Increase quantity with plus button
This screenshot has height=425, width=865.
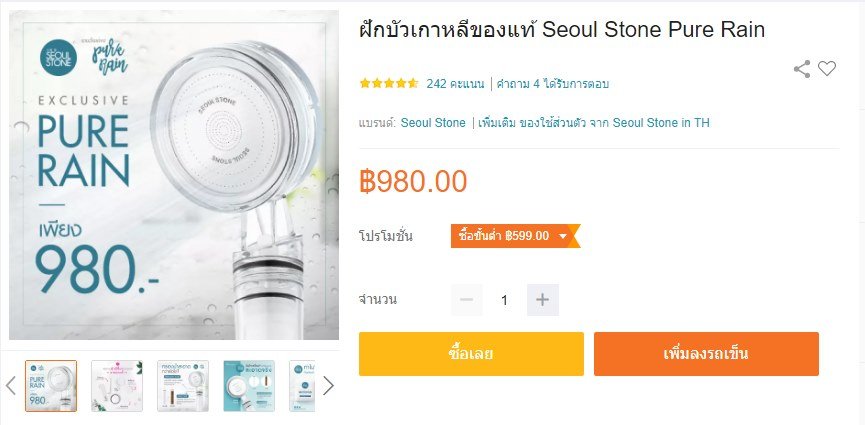point(542,299)
